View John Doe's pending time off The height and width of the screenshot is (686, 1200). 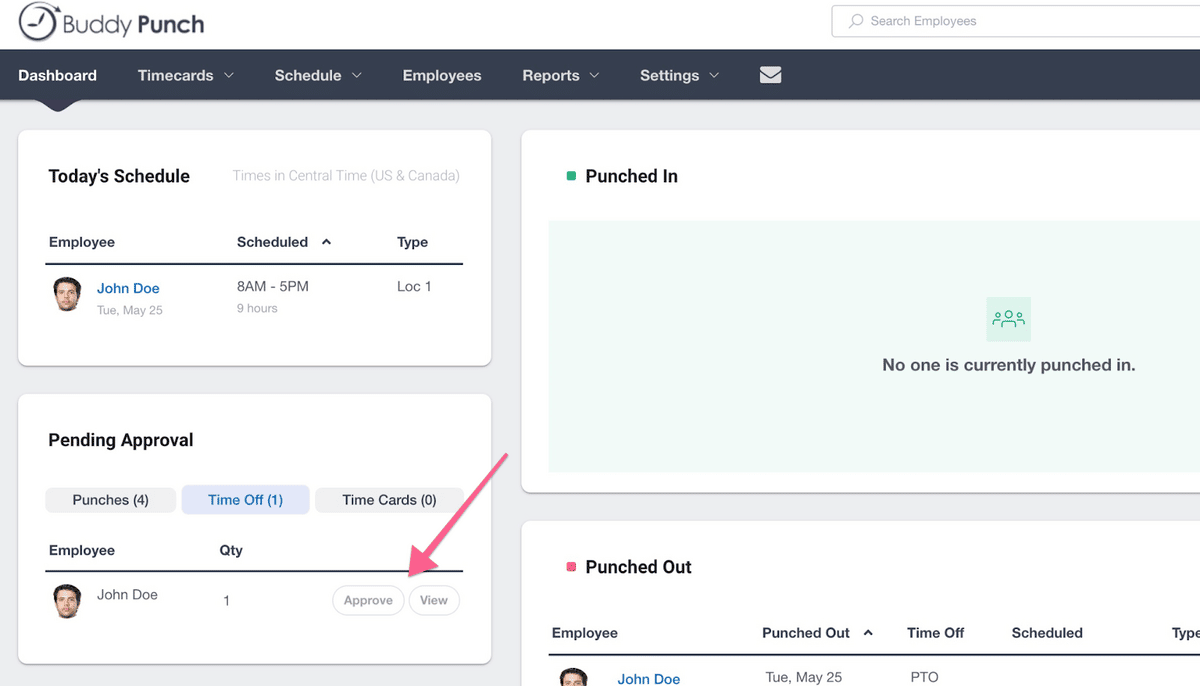[434, 600]
